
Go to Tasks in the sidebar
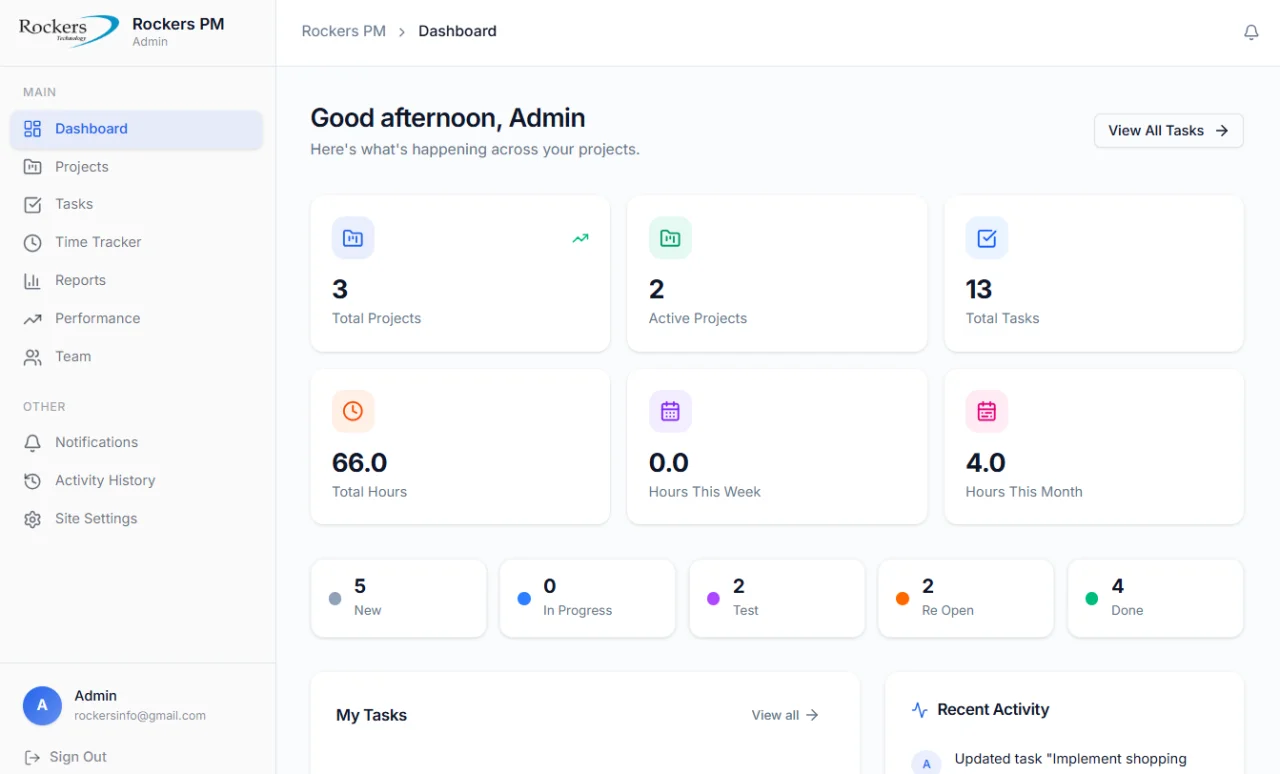point(136,204)
